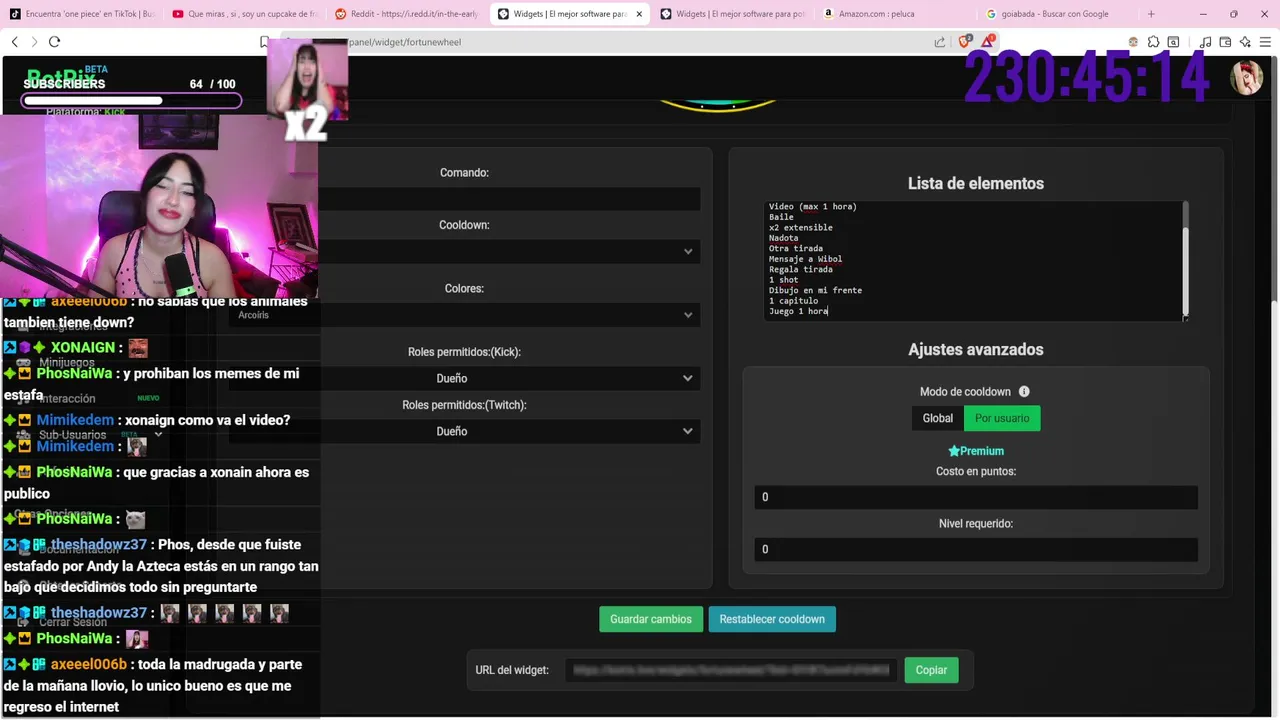
Task: Switch to the second Widgets tab
Action: 733,14
